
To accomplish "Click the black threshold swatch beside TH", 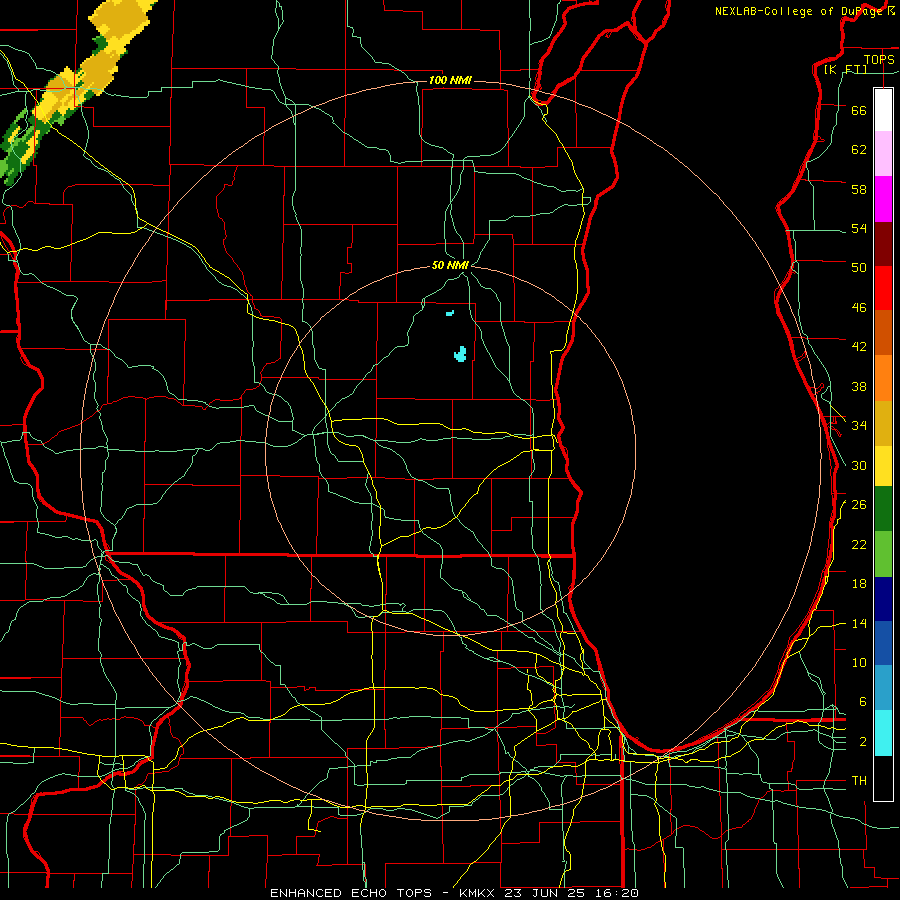I will tap(883, 778).
